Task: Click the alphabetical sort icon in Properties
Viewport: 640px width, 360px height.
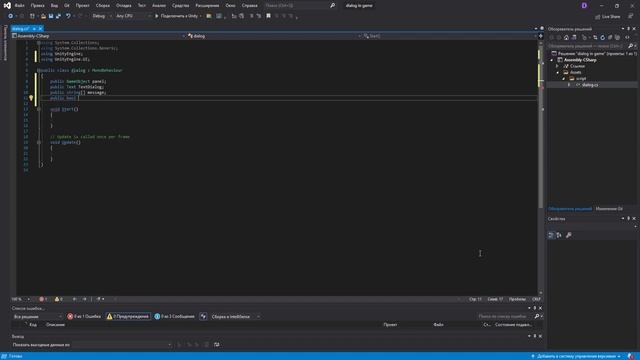Action: point(559,235)
